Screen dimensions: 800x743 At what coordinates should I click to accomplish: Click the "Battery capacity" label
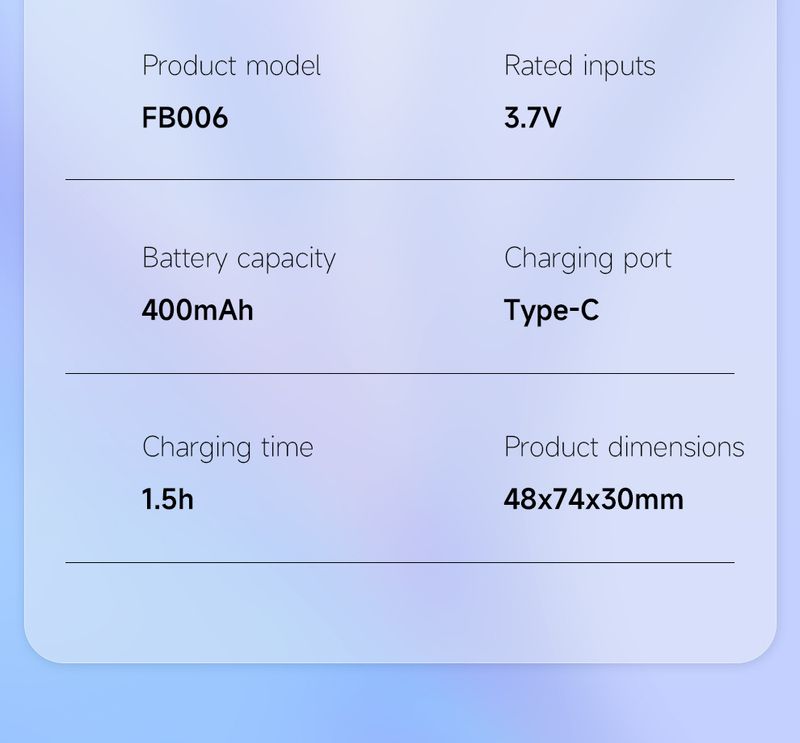coord(238,258)
